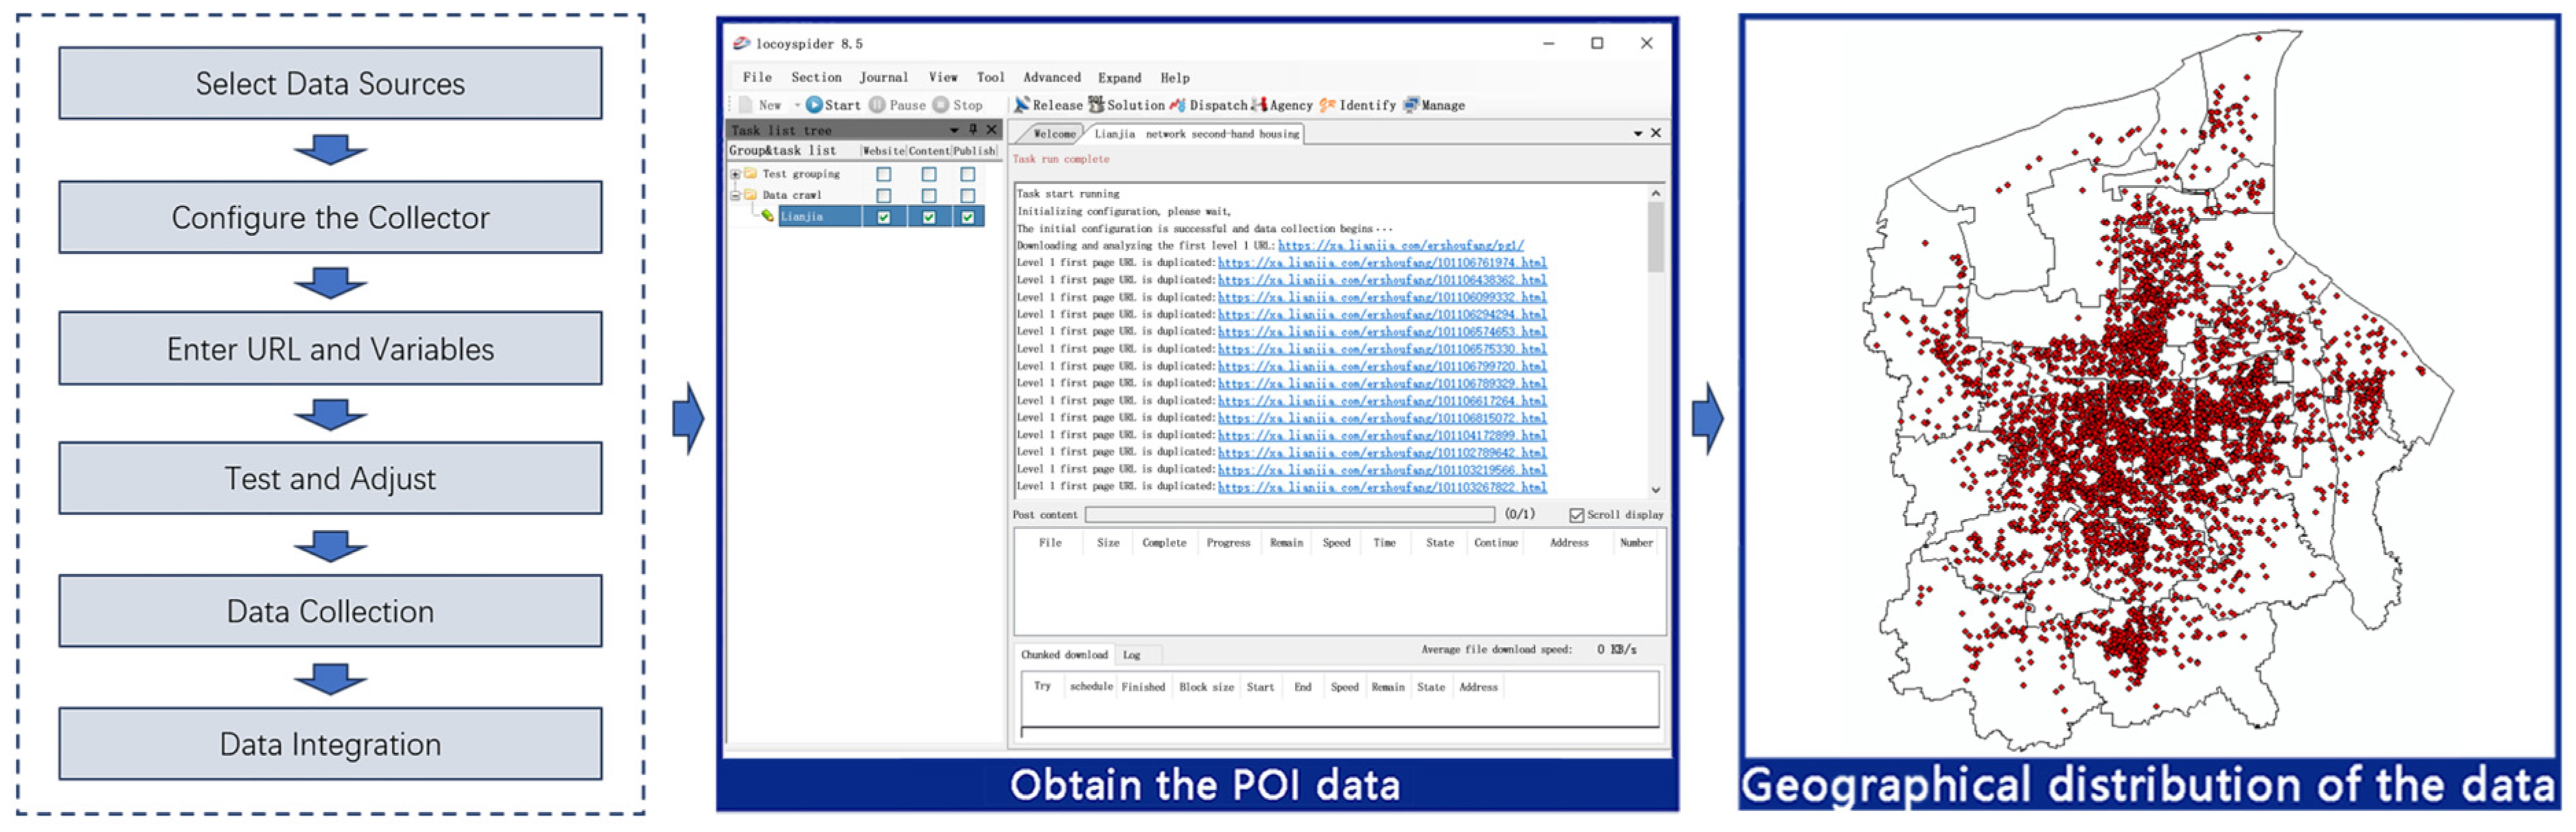Collapse the Data crawl tree node
Screen dimensions: 2576x832
pos(736,196)
